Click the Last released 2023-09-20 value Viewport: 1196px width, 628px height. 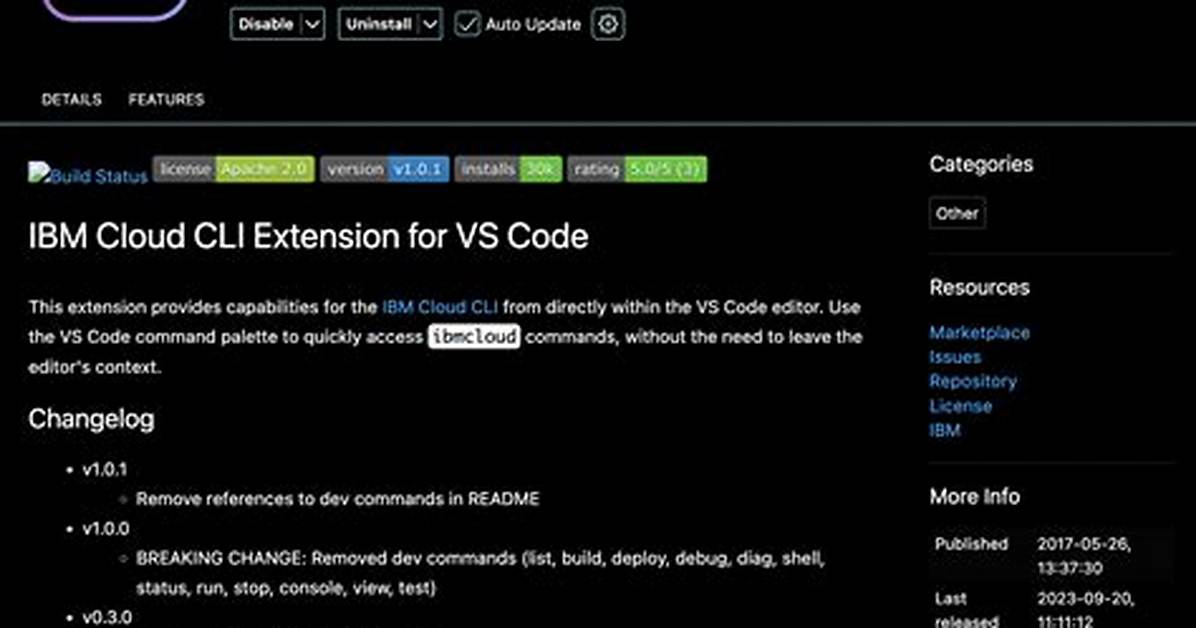[x=1085, y=610]
